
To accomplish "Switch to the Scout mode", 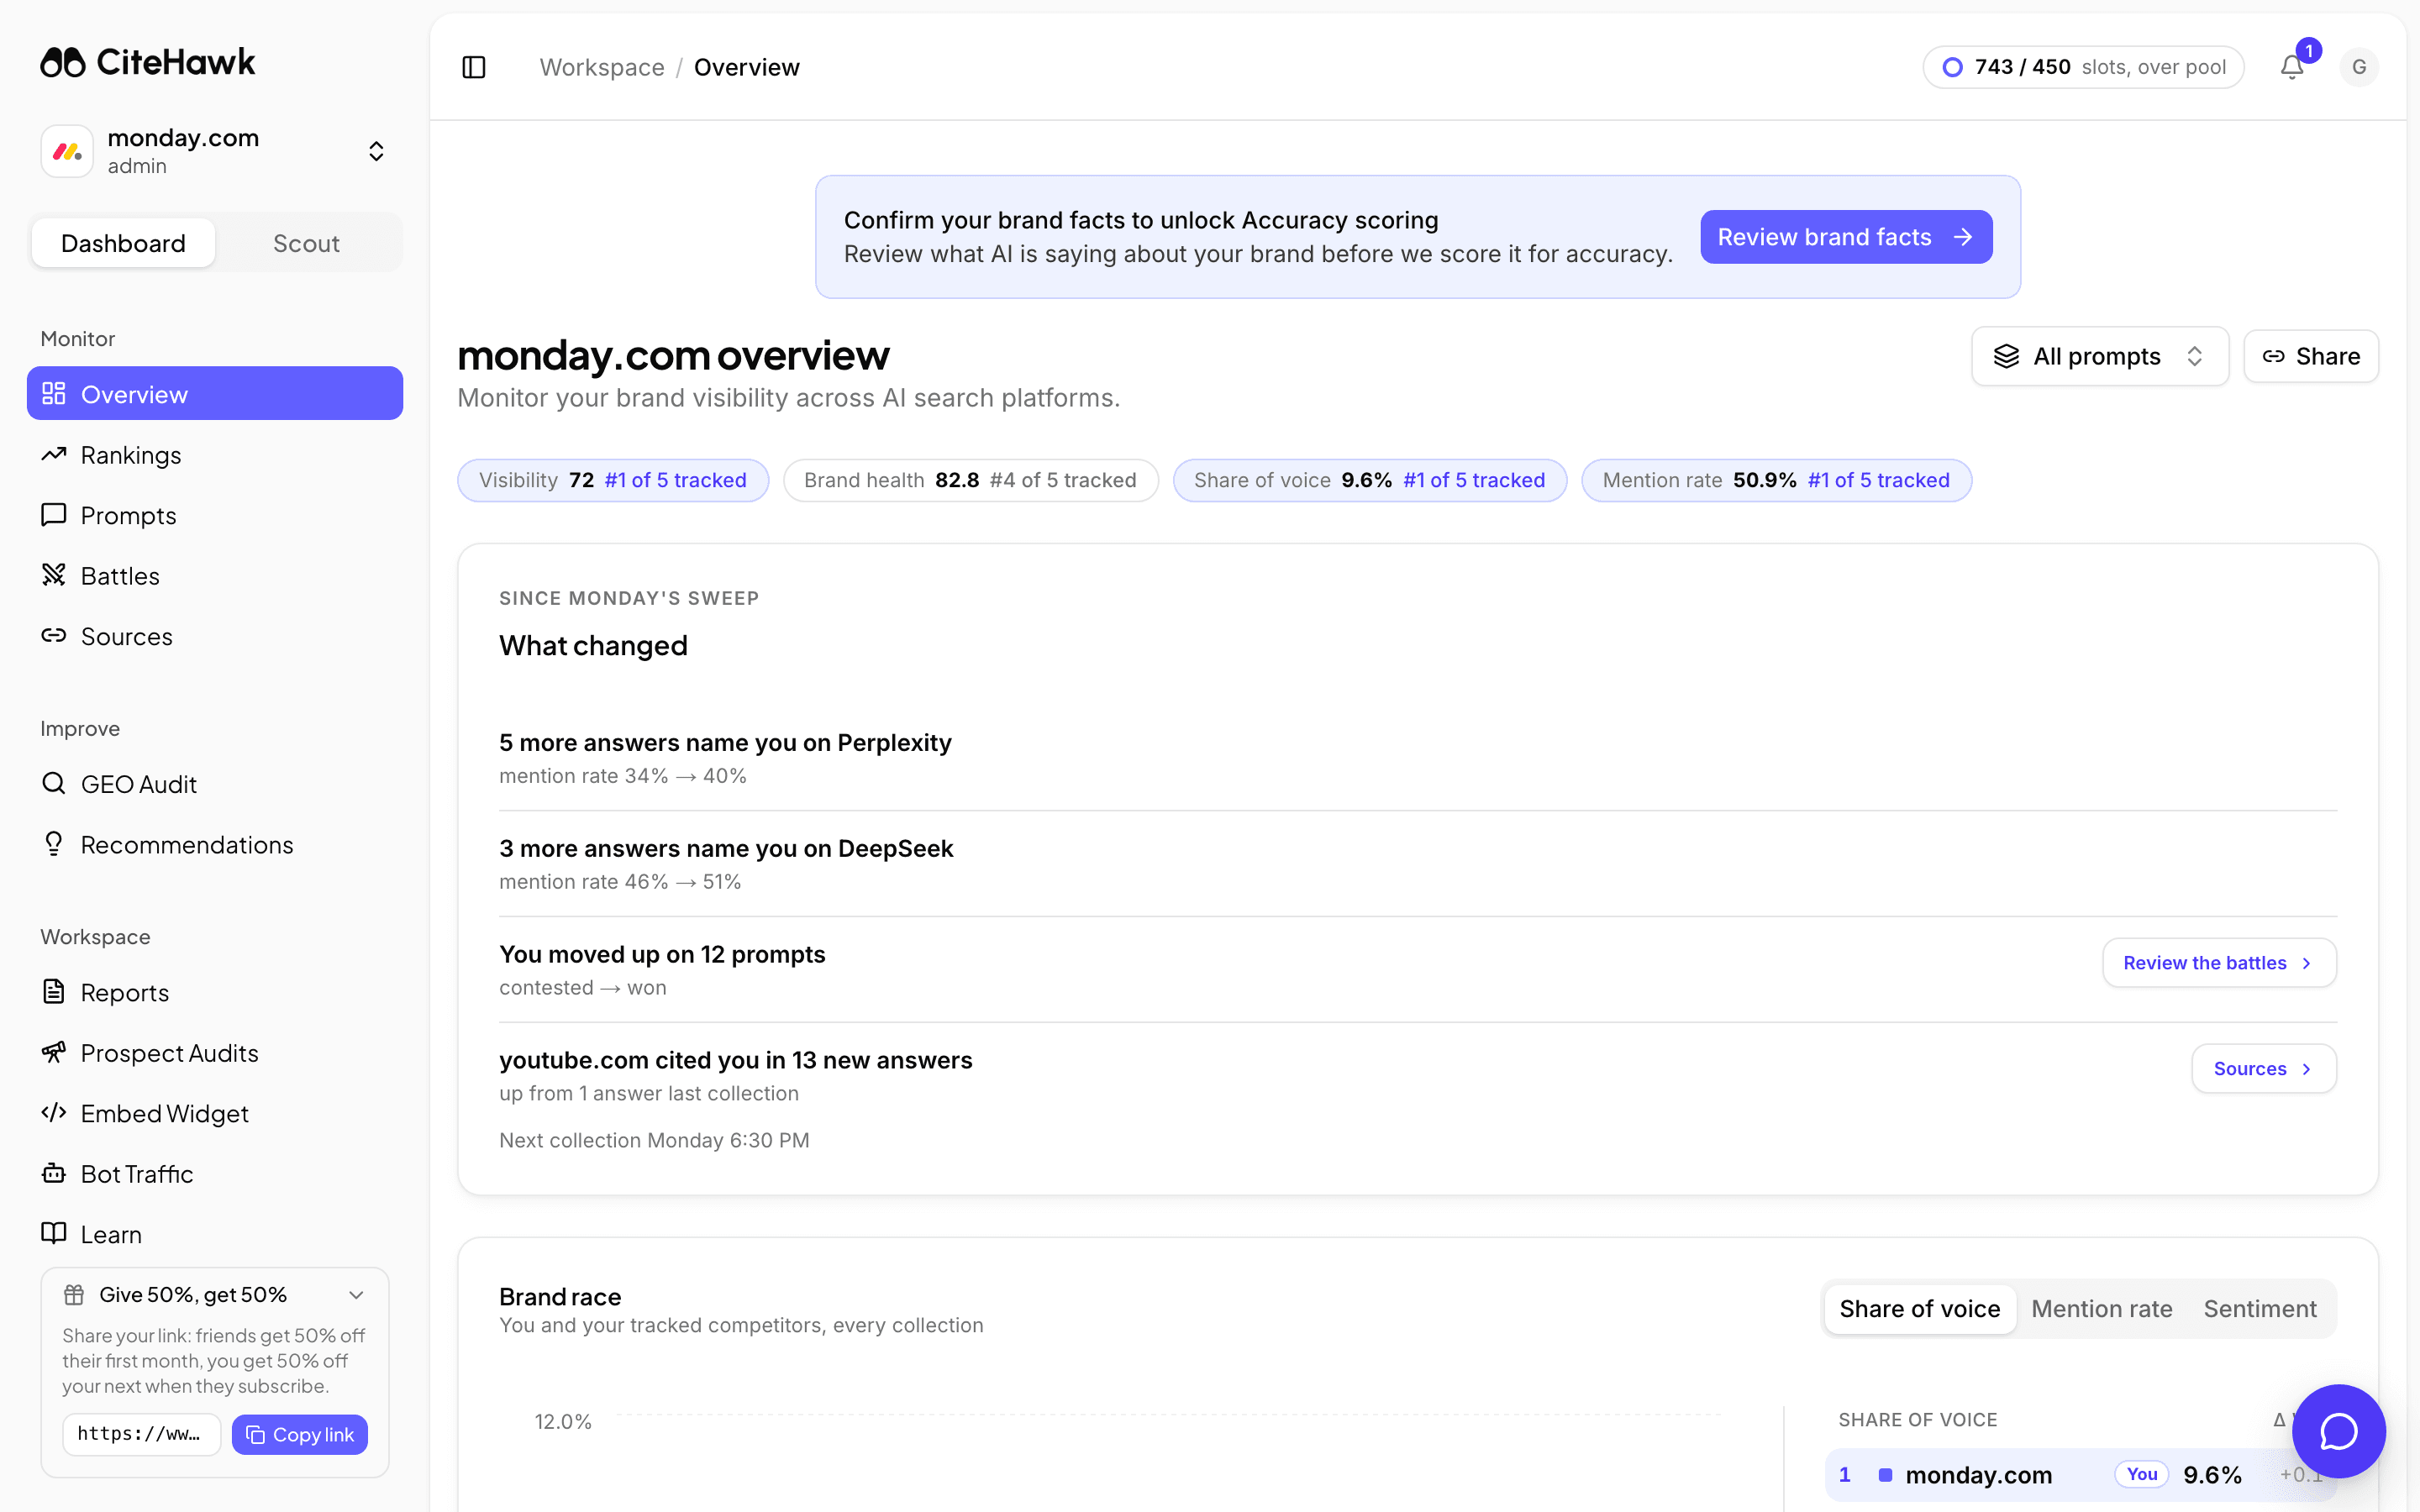I will pyautogui.click(x=306, y=243).
